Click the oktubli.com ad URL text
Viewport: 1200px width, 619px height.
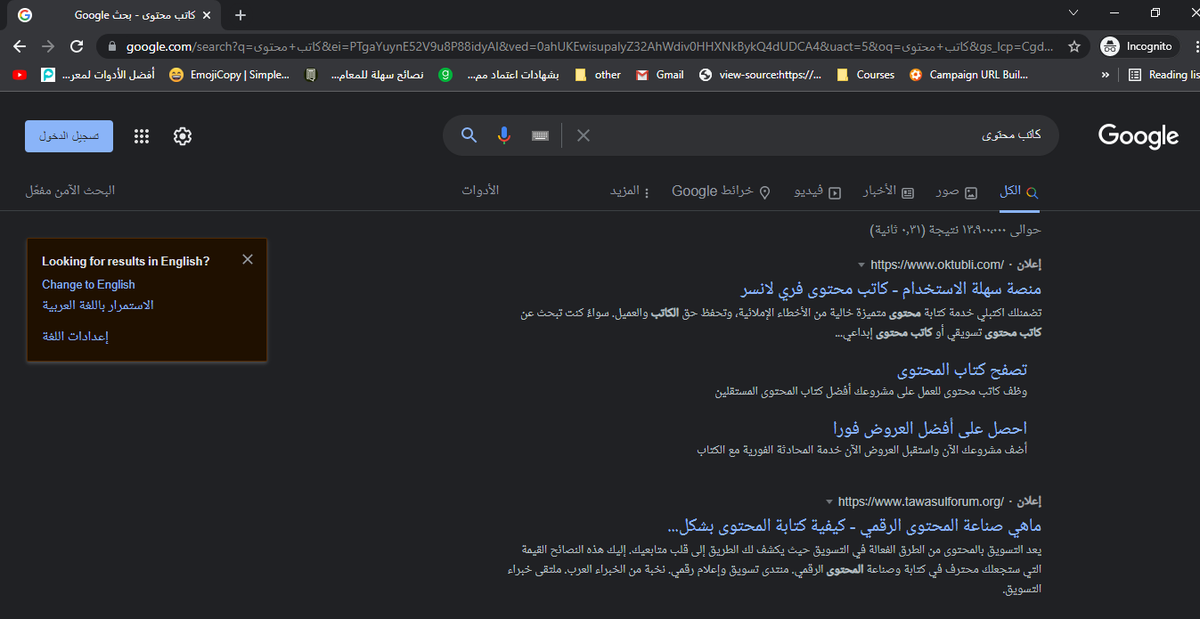click(937, 265)
